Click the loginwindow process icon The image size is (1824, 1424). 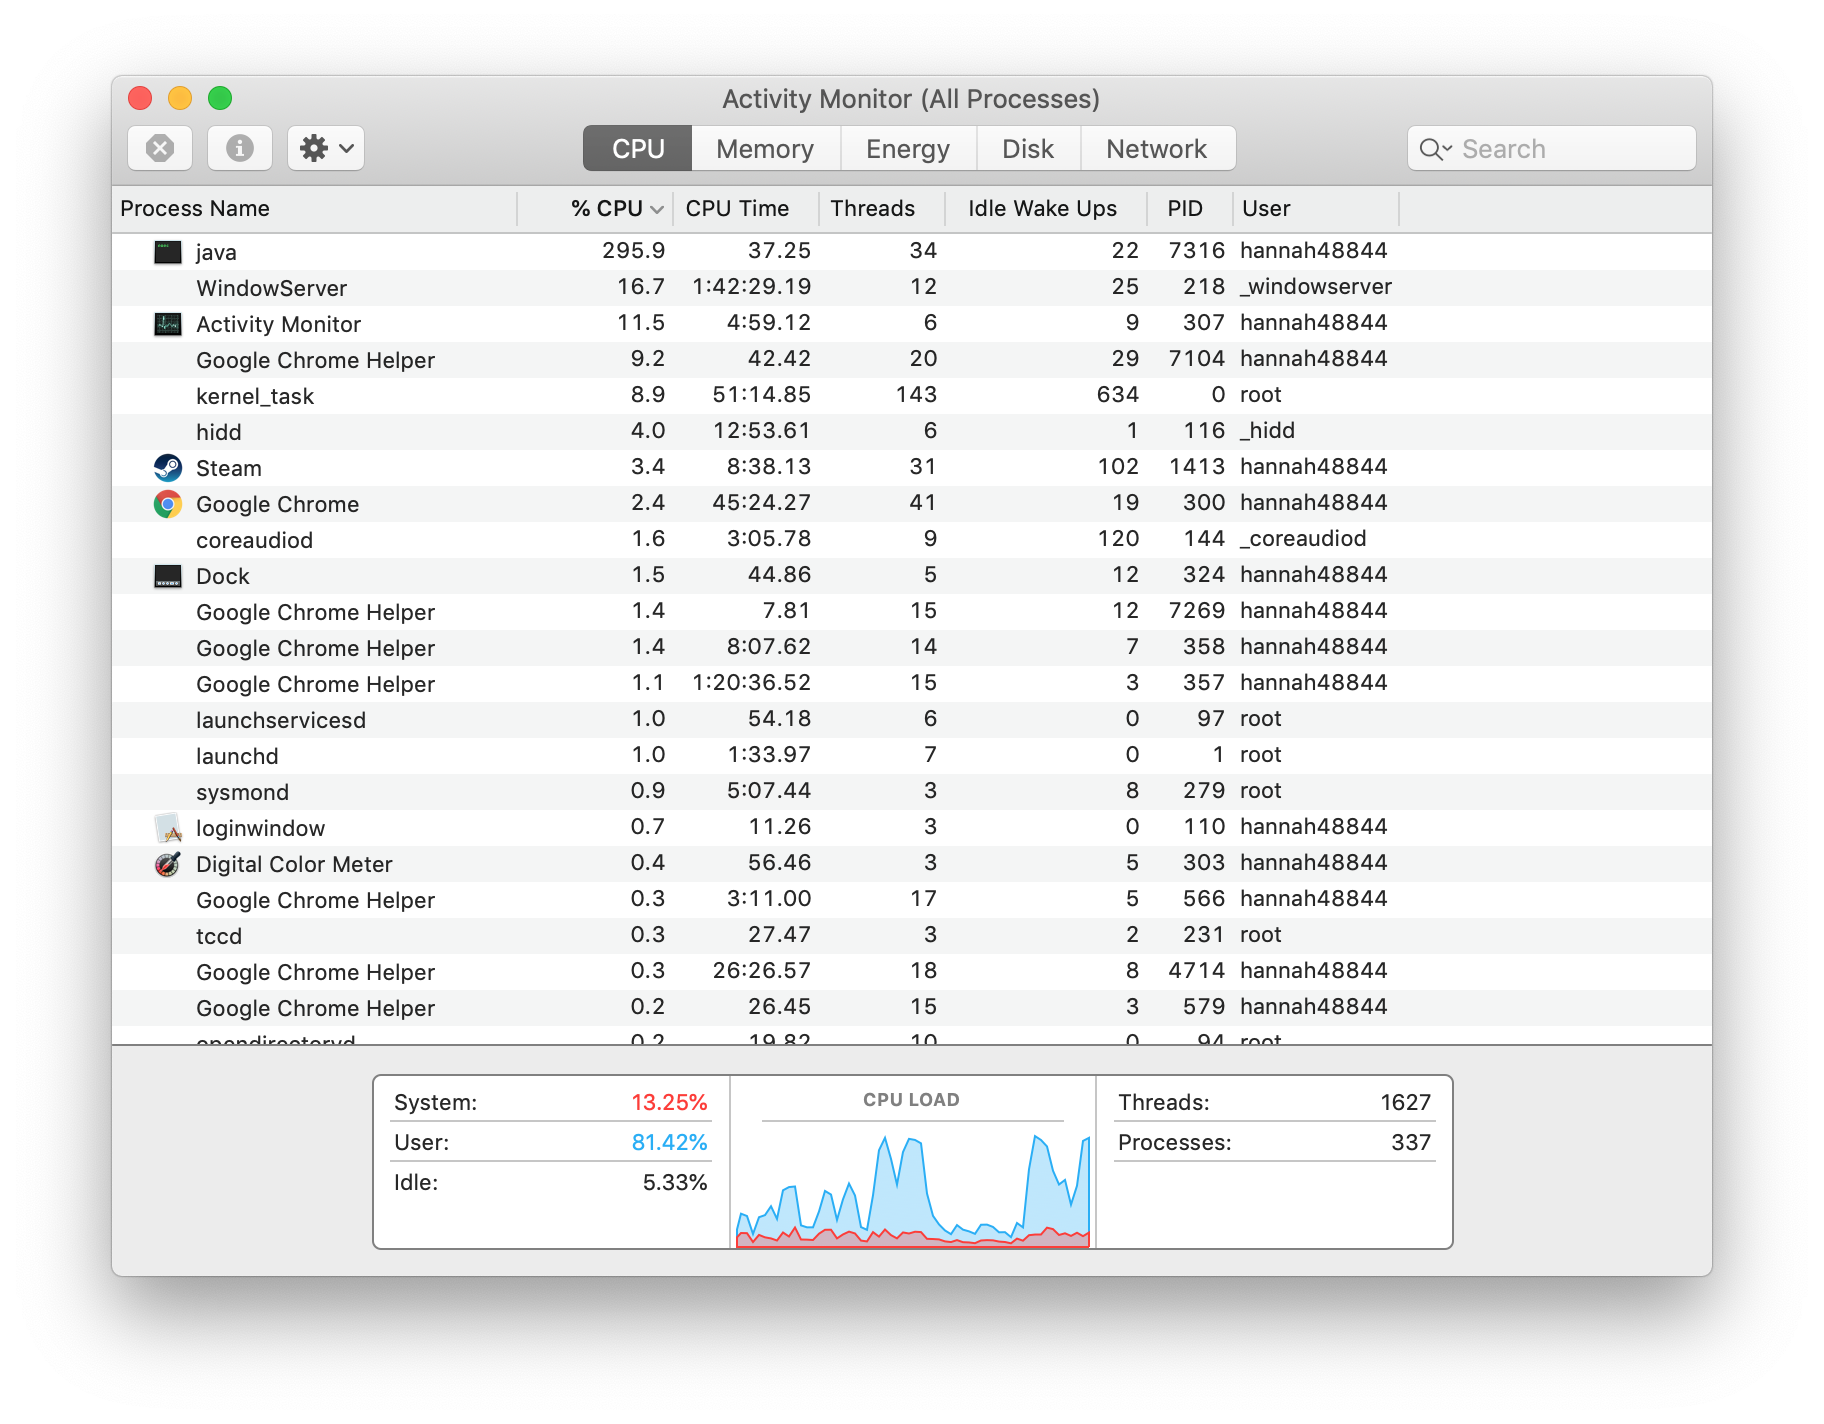168,827
